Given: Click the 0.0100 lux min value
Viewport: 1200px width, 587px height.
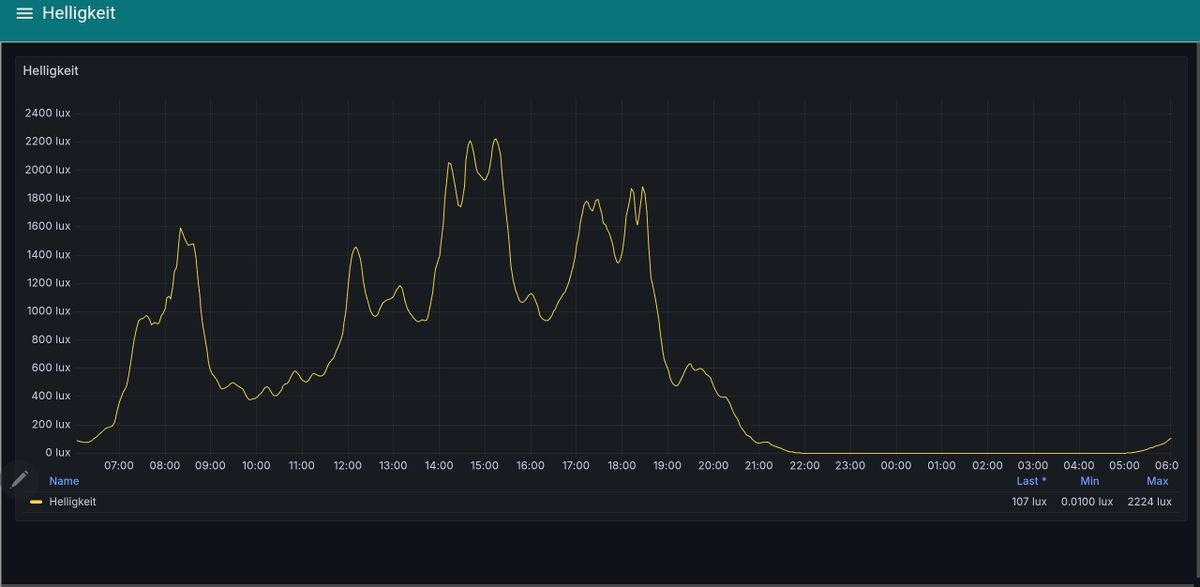Looking at the screenshot, I should pyautogui.click(x=1087, y=502).
